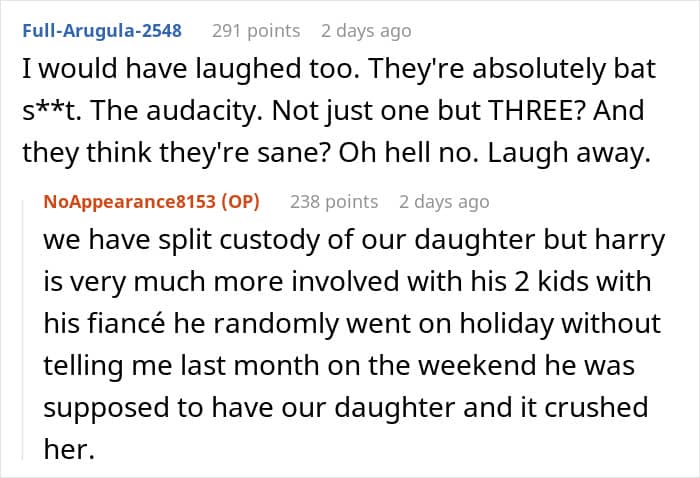The height and width of the screenshot is (478, 700).
Task: Open Full-Arugula-2548 user profile
Action: (x=102, y=31)
